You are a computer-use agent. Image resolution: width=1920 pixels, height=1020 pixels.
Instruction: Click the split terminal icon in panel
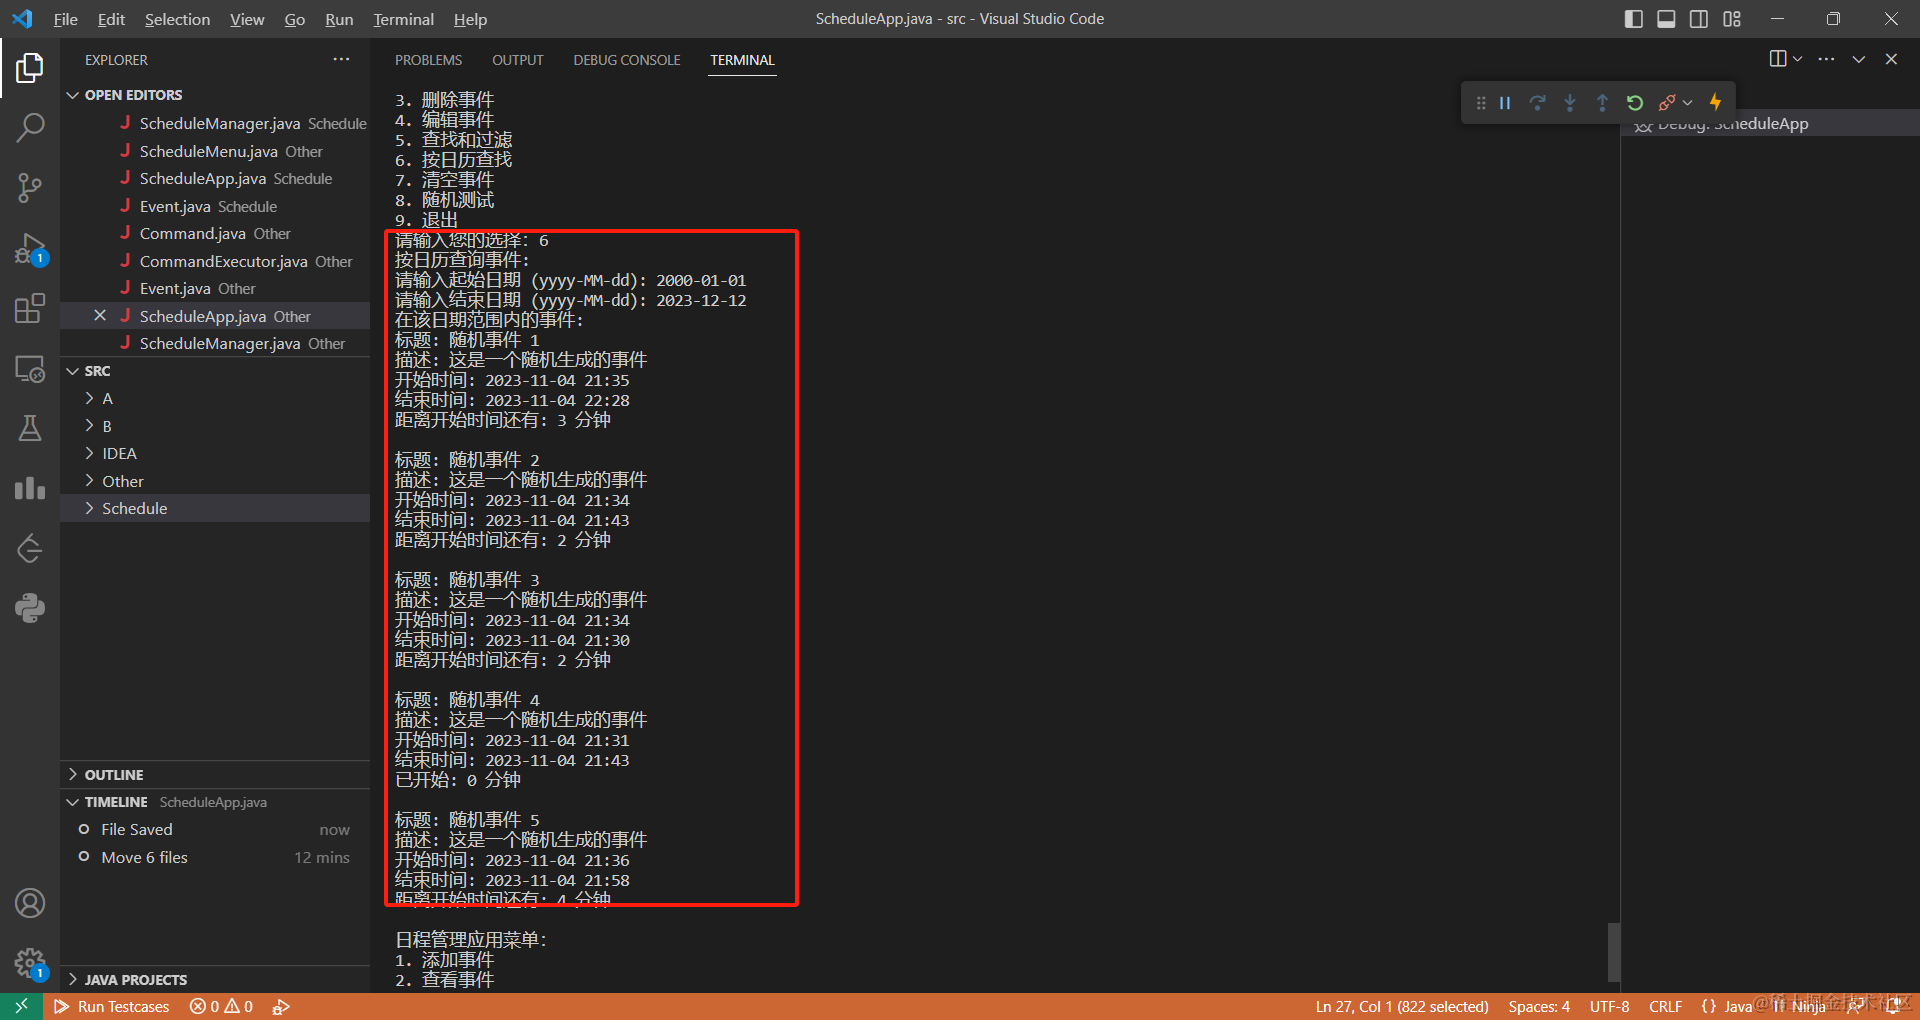1778,59
